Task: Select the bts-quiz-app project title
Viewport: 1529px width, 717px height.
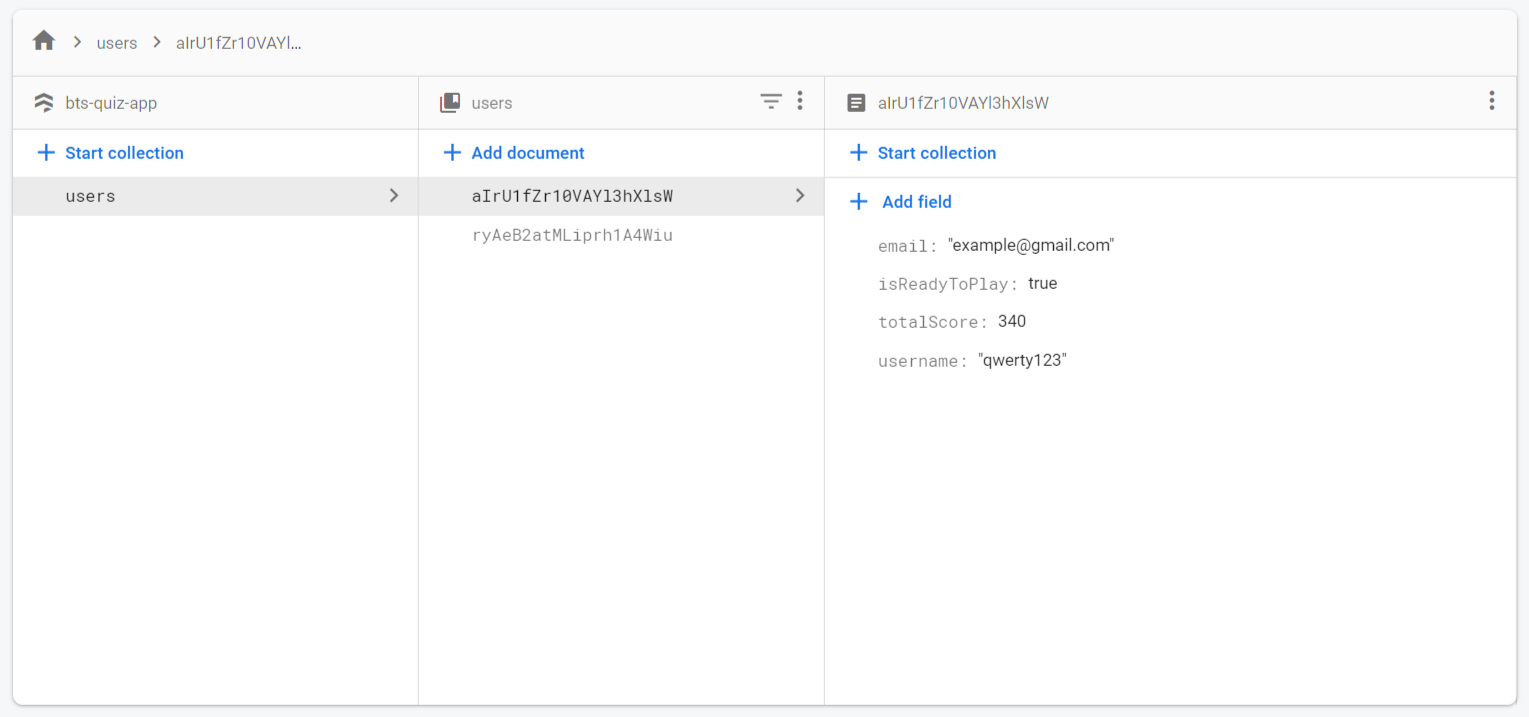Action: pyautogui.click(x=111, y=103)
